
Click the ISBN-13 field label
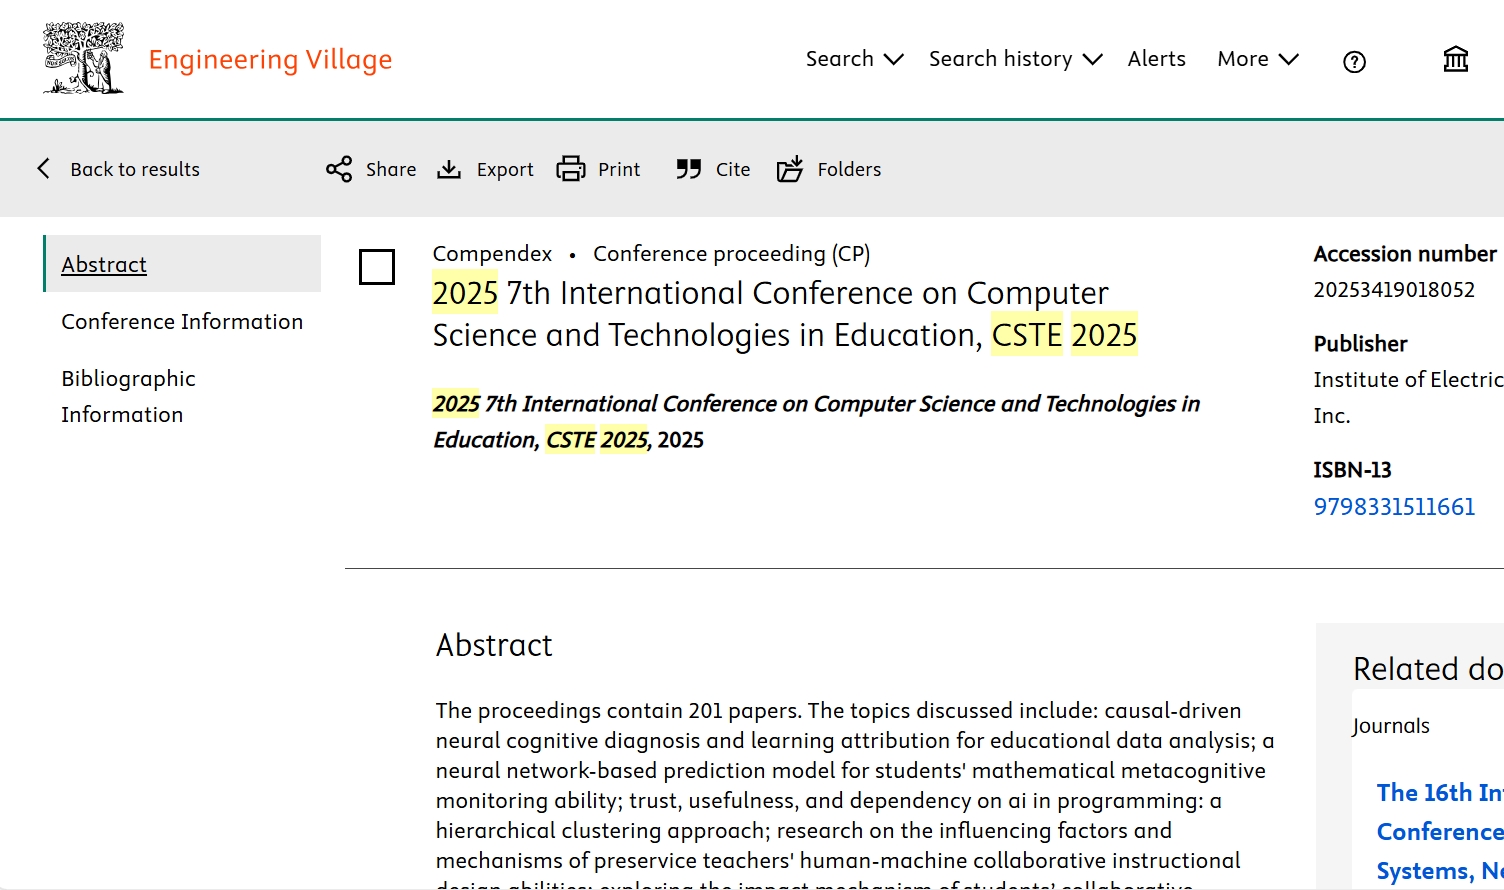(x=1352, y=470)
